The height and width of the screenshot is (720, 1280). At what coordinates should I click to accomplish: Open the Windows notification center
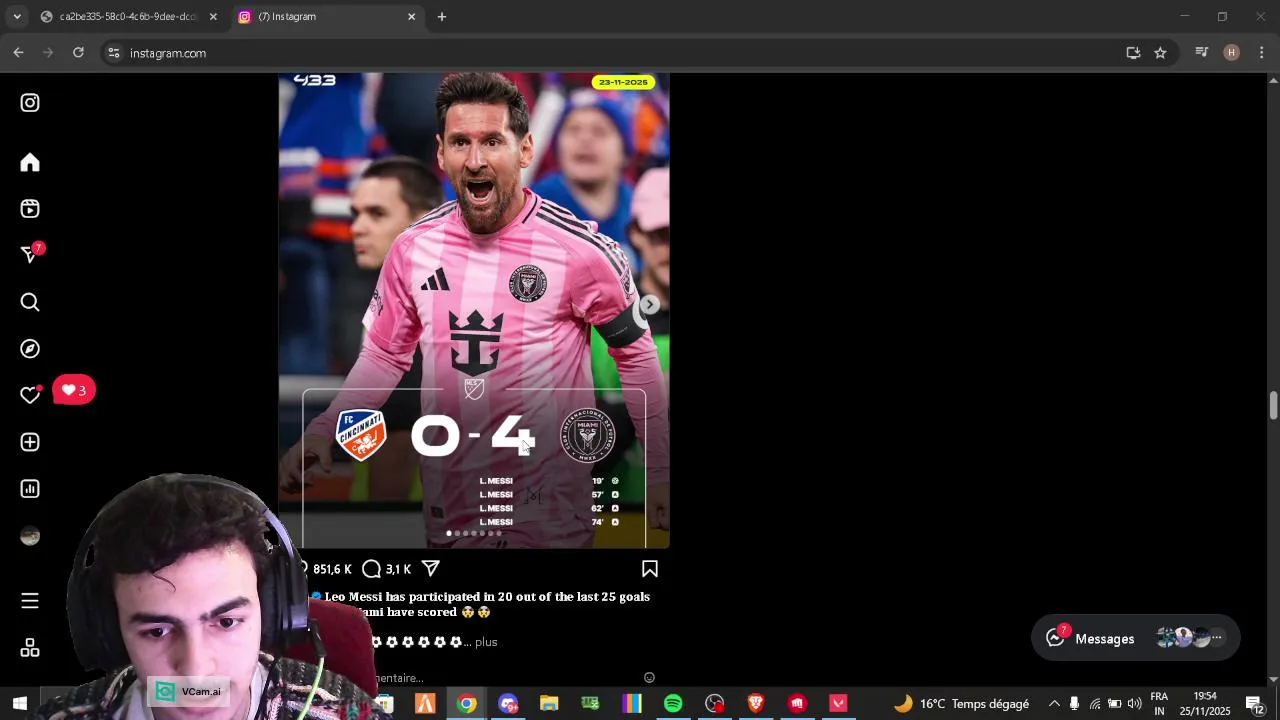click(1255, 704)
